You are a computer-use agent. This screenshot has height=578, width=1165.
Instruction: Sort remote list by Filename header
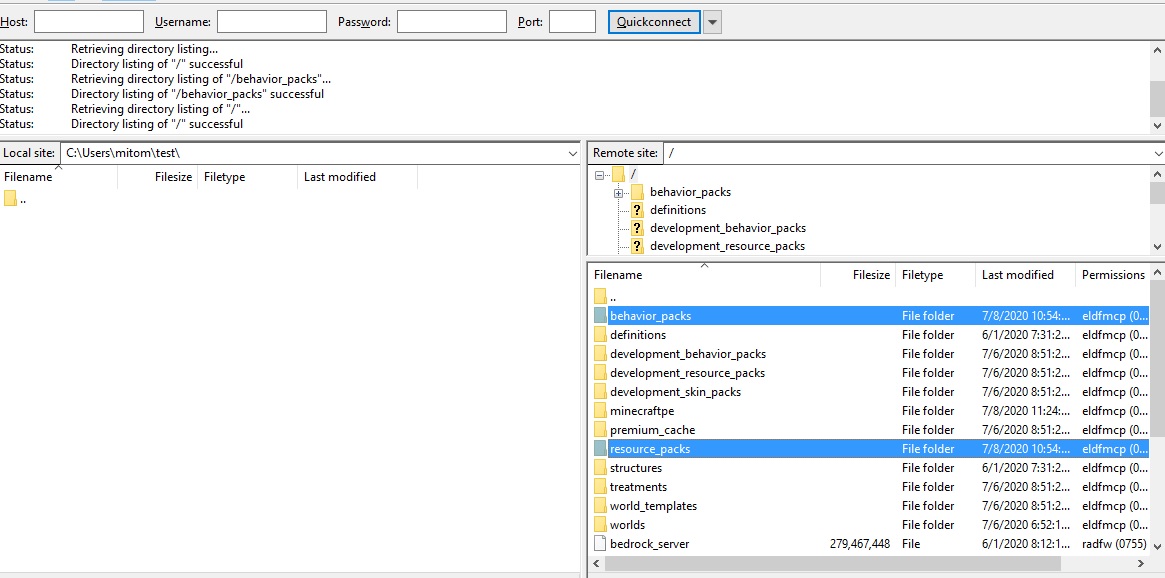[x=704, y=275]
